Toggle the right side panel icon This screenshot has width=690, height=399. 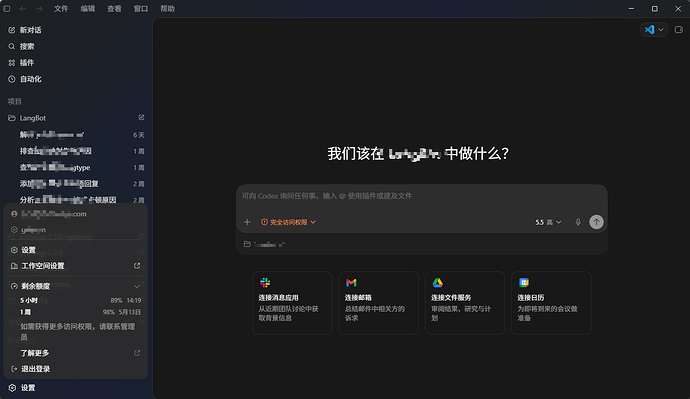point(679,29)
